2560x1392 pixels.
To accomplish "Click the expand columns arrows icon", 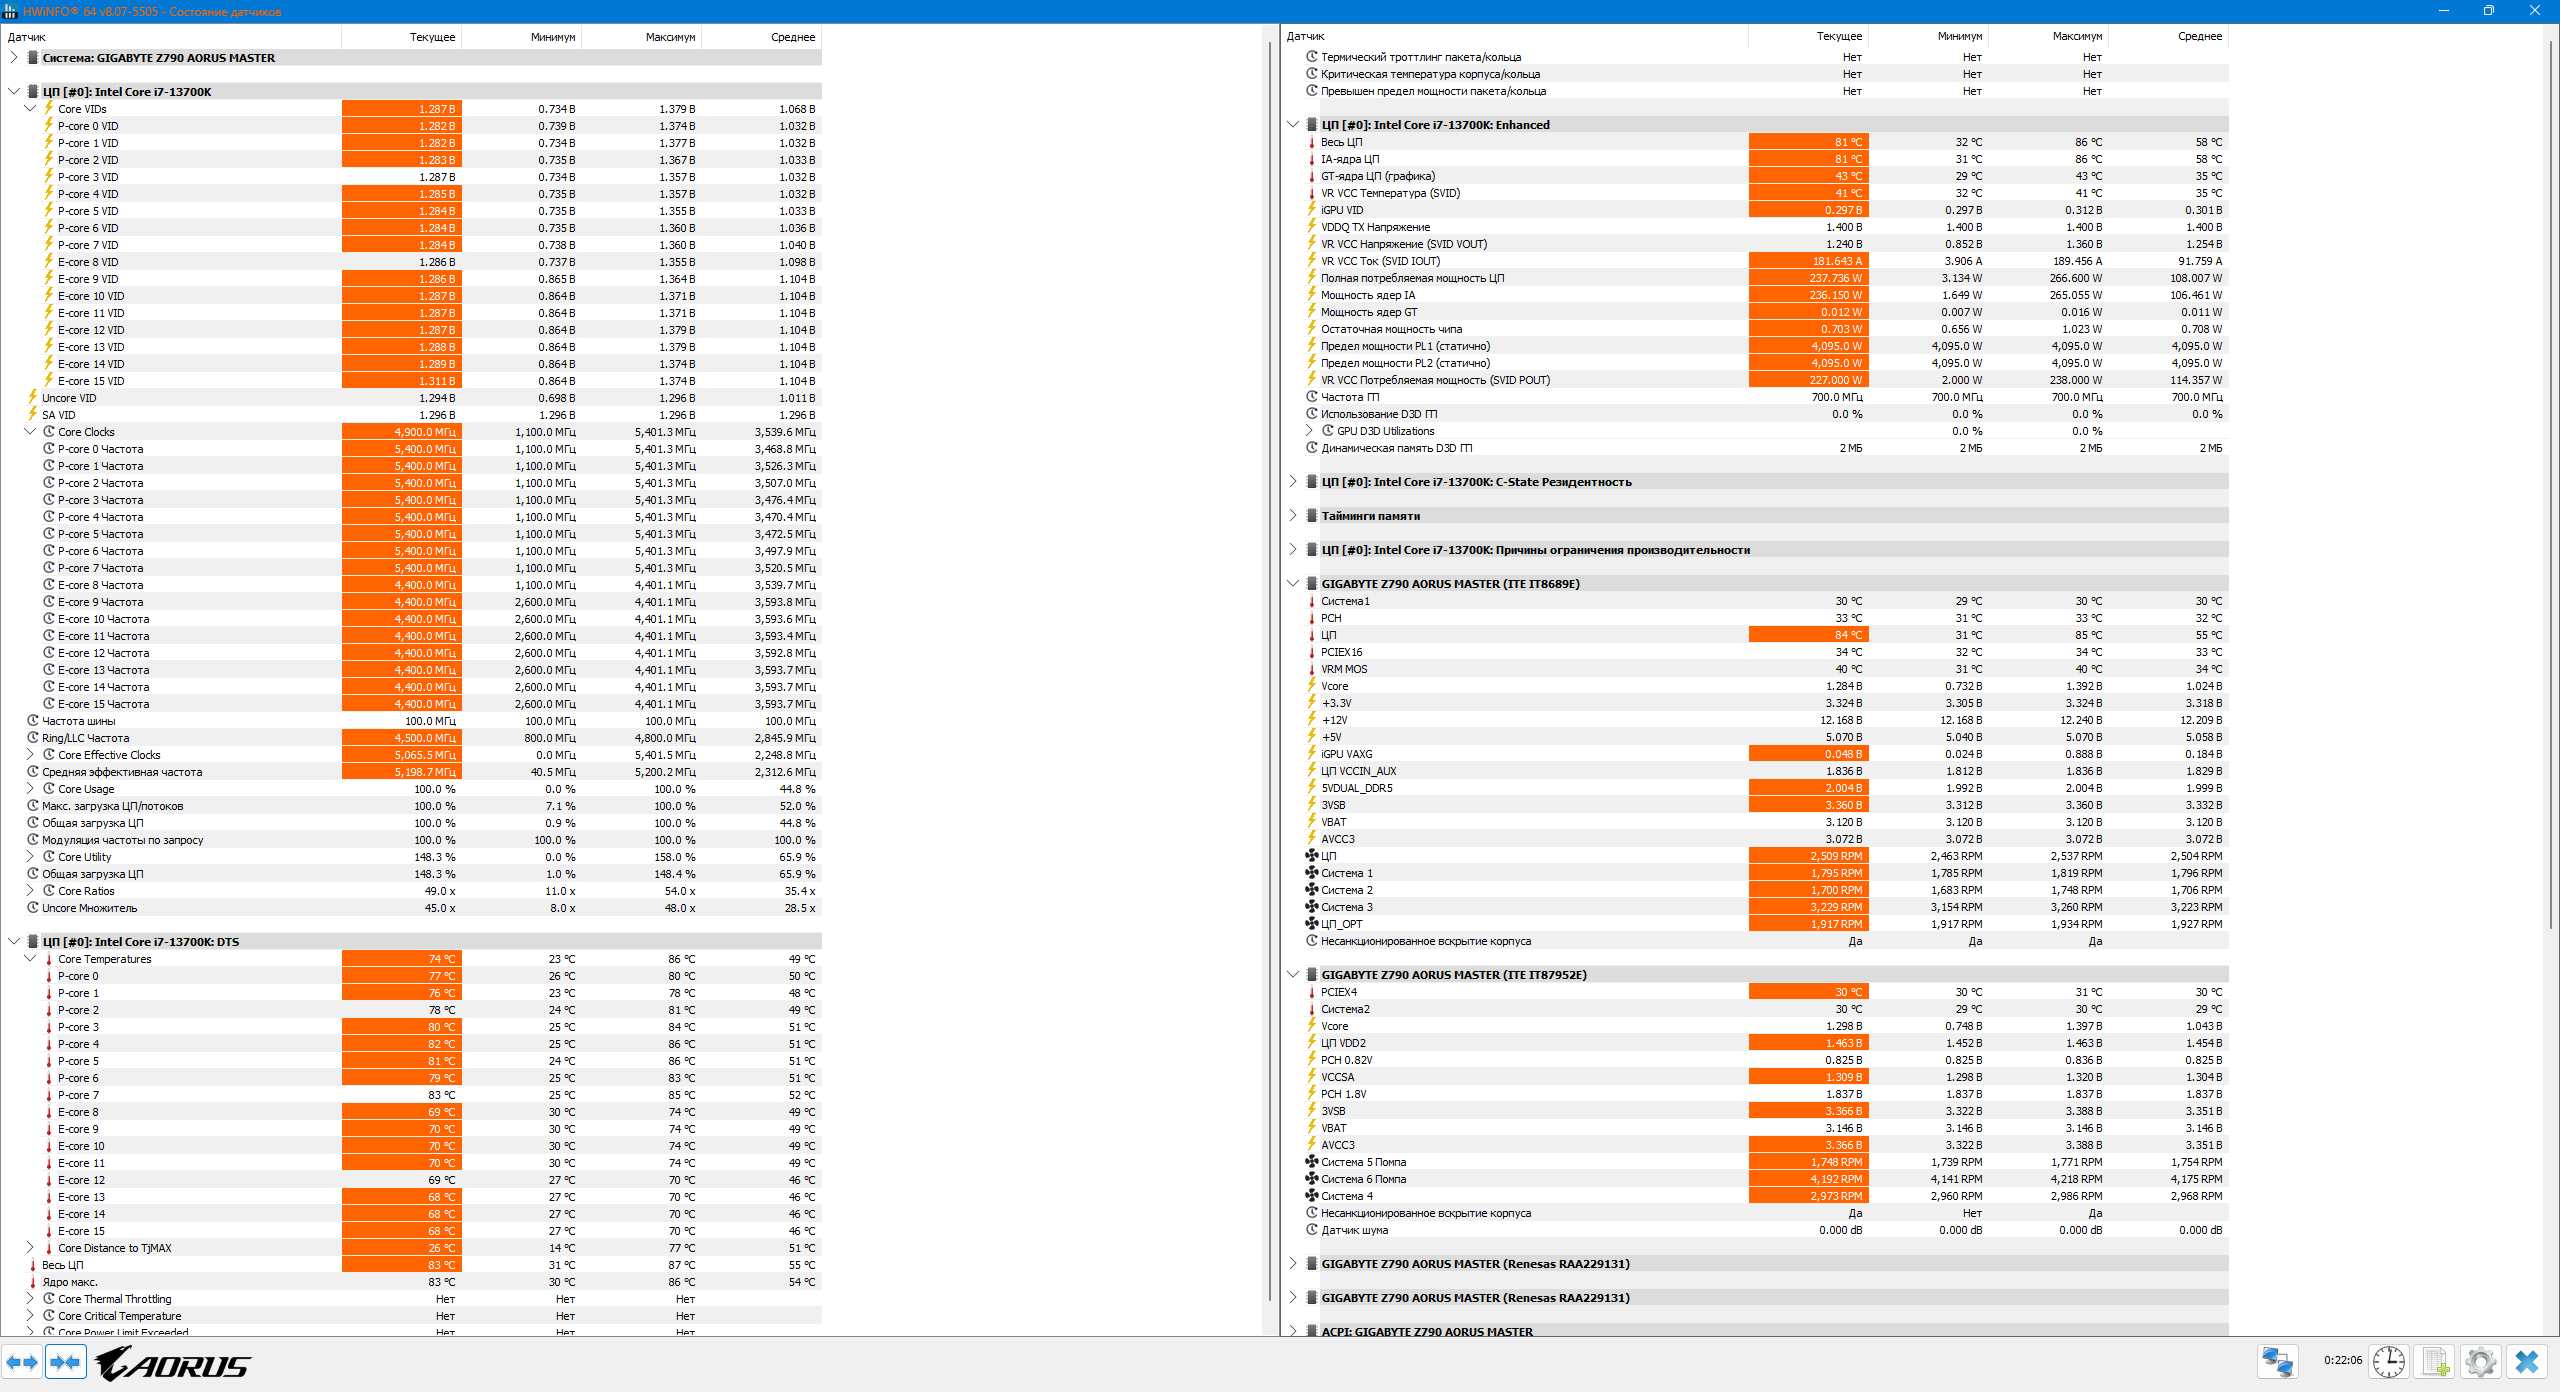I will (x=22, y=1362).
